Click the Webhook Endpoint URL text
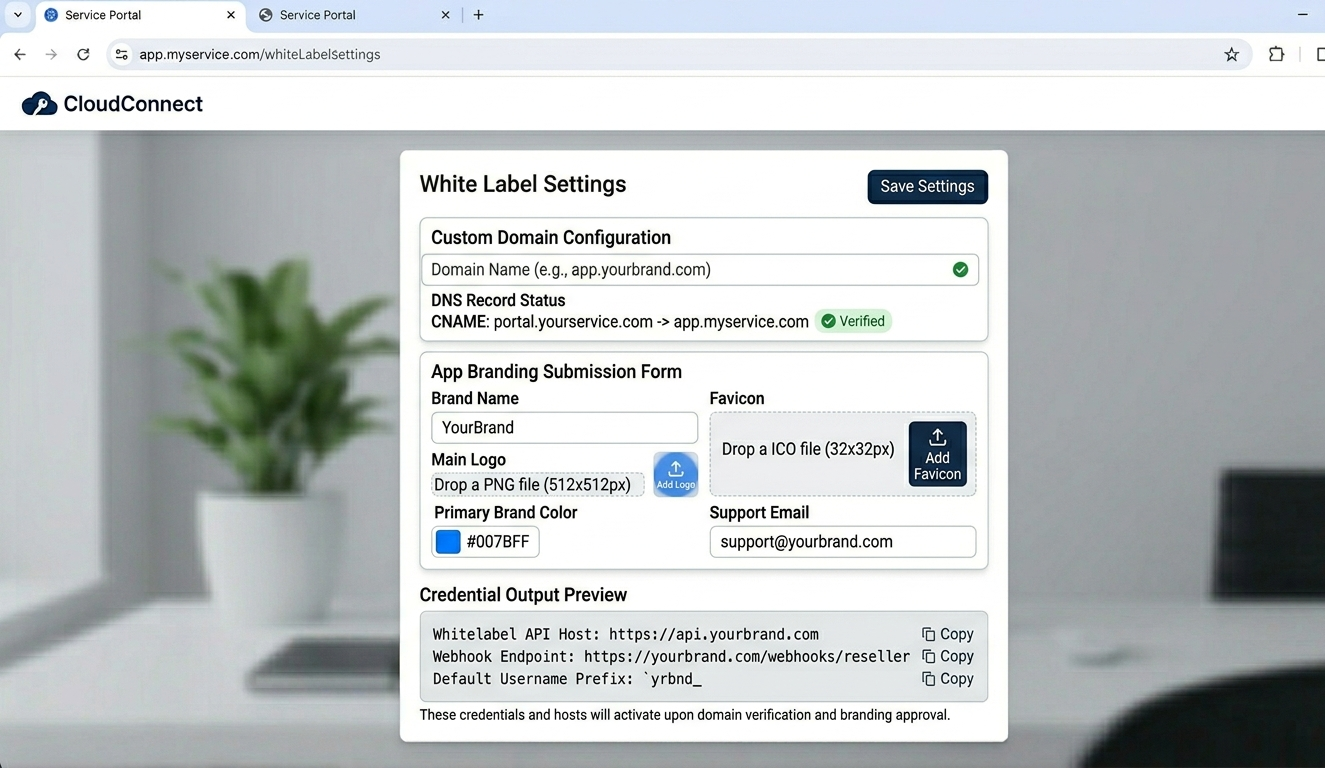This screenshot has width=1325, height=768. (747, 656)
